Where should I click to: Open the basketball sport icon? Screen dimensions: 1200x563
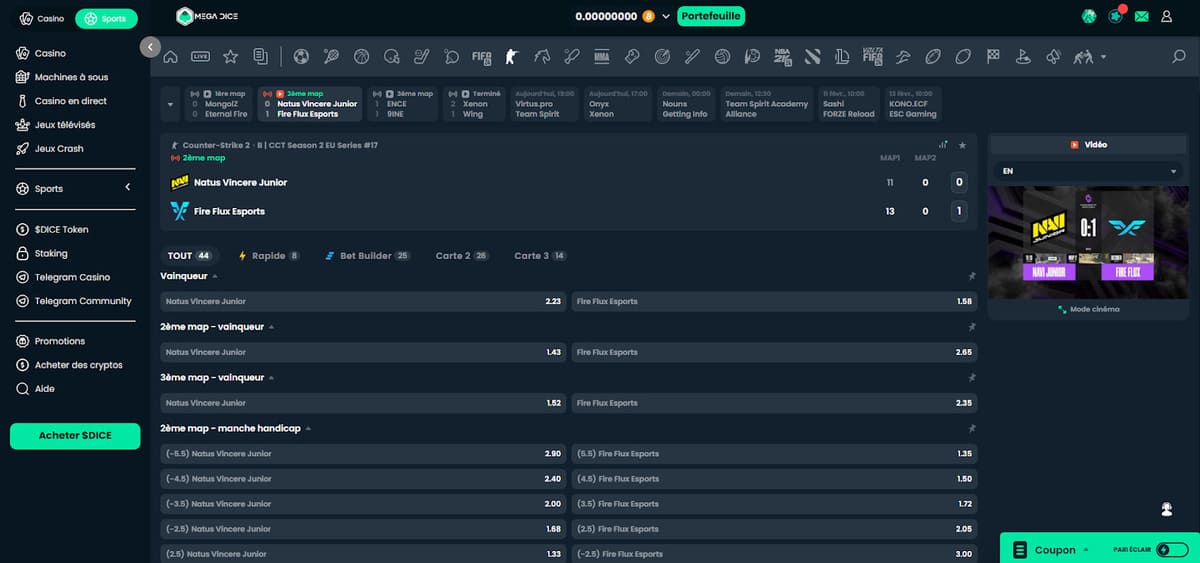[361, 57]
